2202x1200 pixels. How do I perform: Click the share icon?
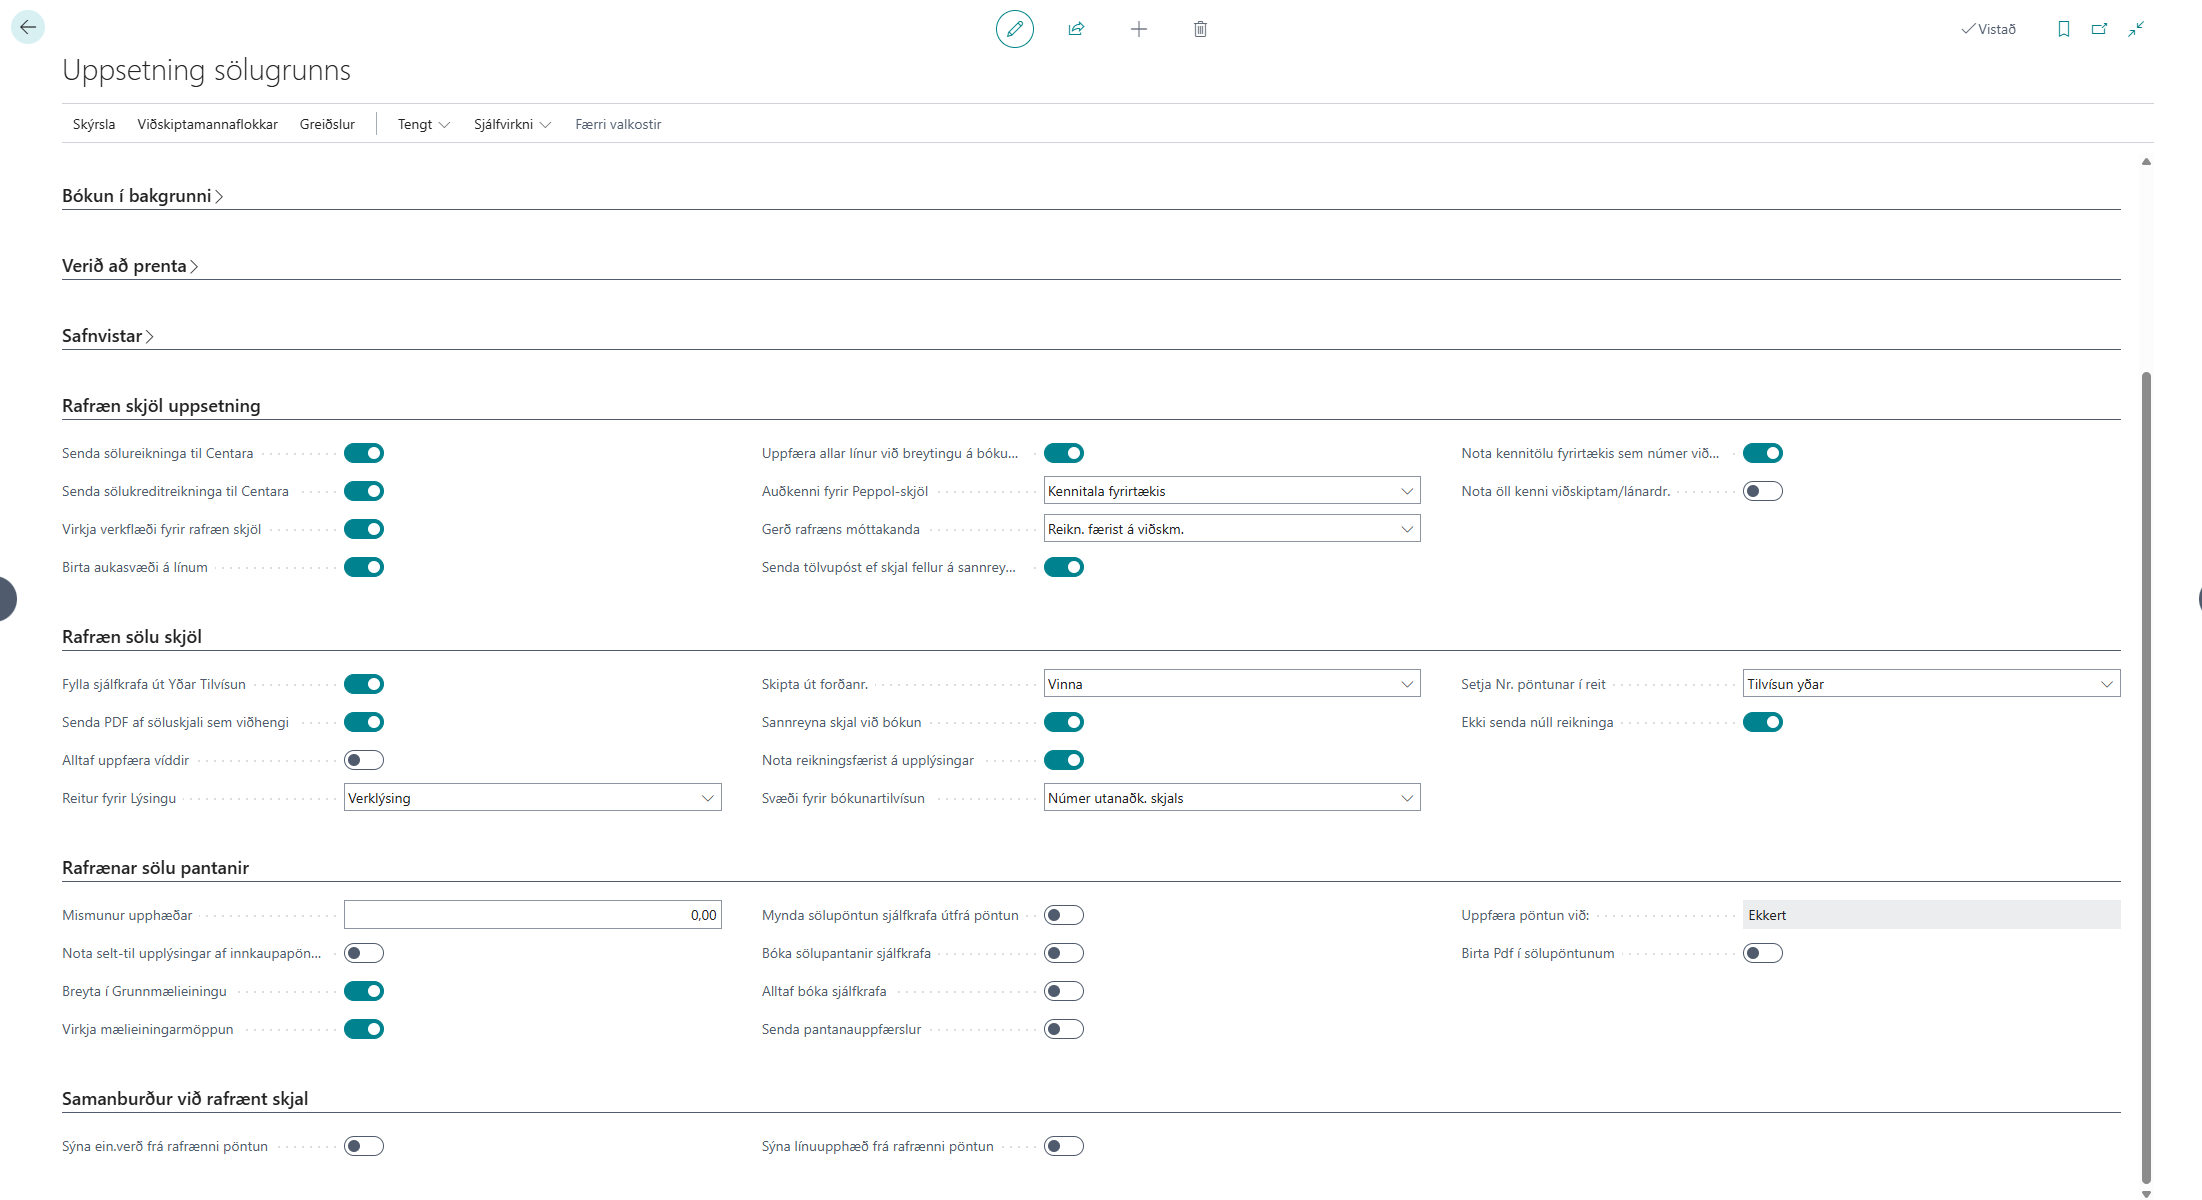[1076, 29]
